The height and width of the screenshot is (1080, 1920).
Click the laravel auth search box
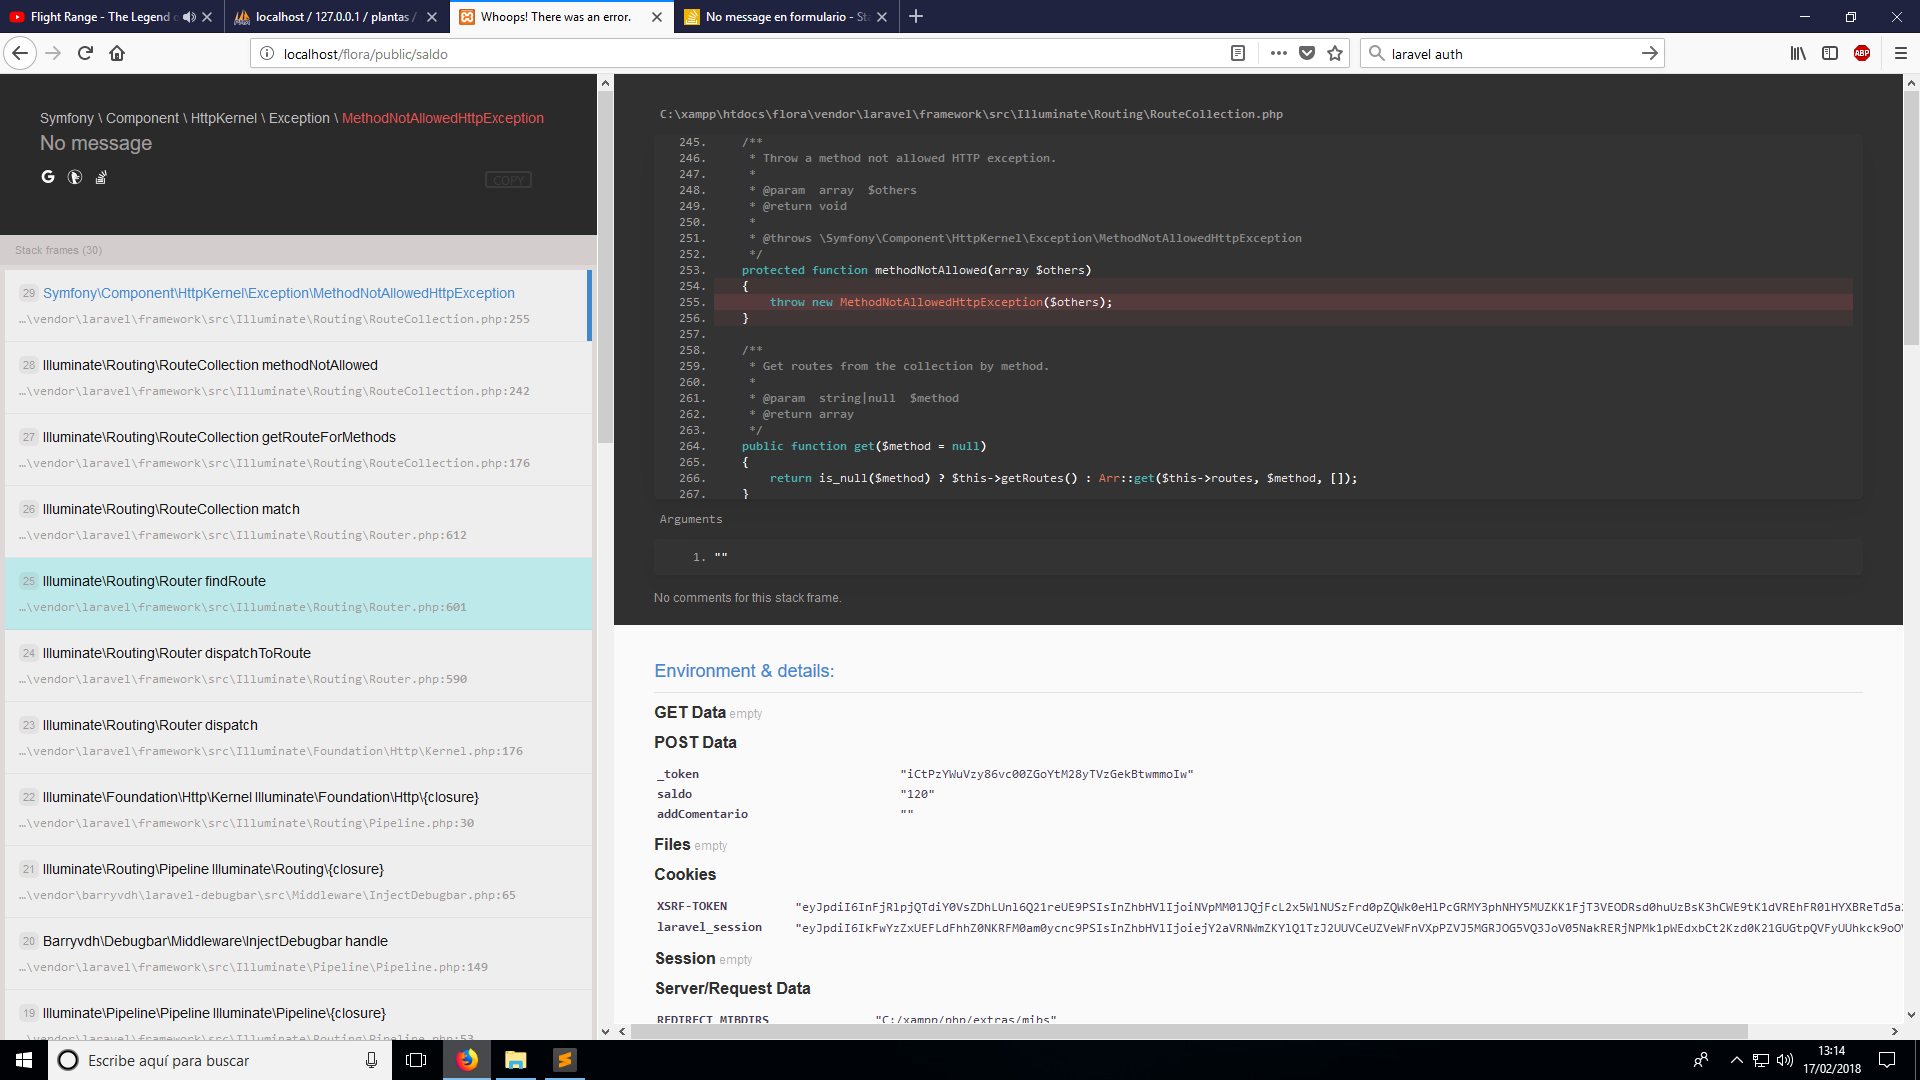pos(1510,54)
